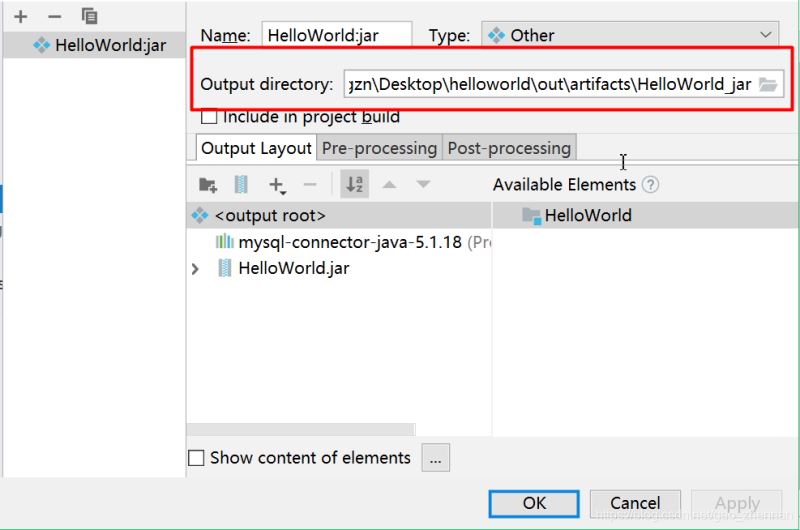This screenshot has width=800, height=530.
Task: Create new directory in output layout
Action: click(208, 185)
